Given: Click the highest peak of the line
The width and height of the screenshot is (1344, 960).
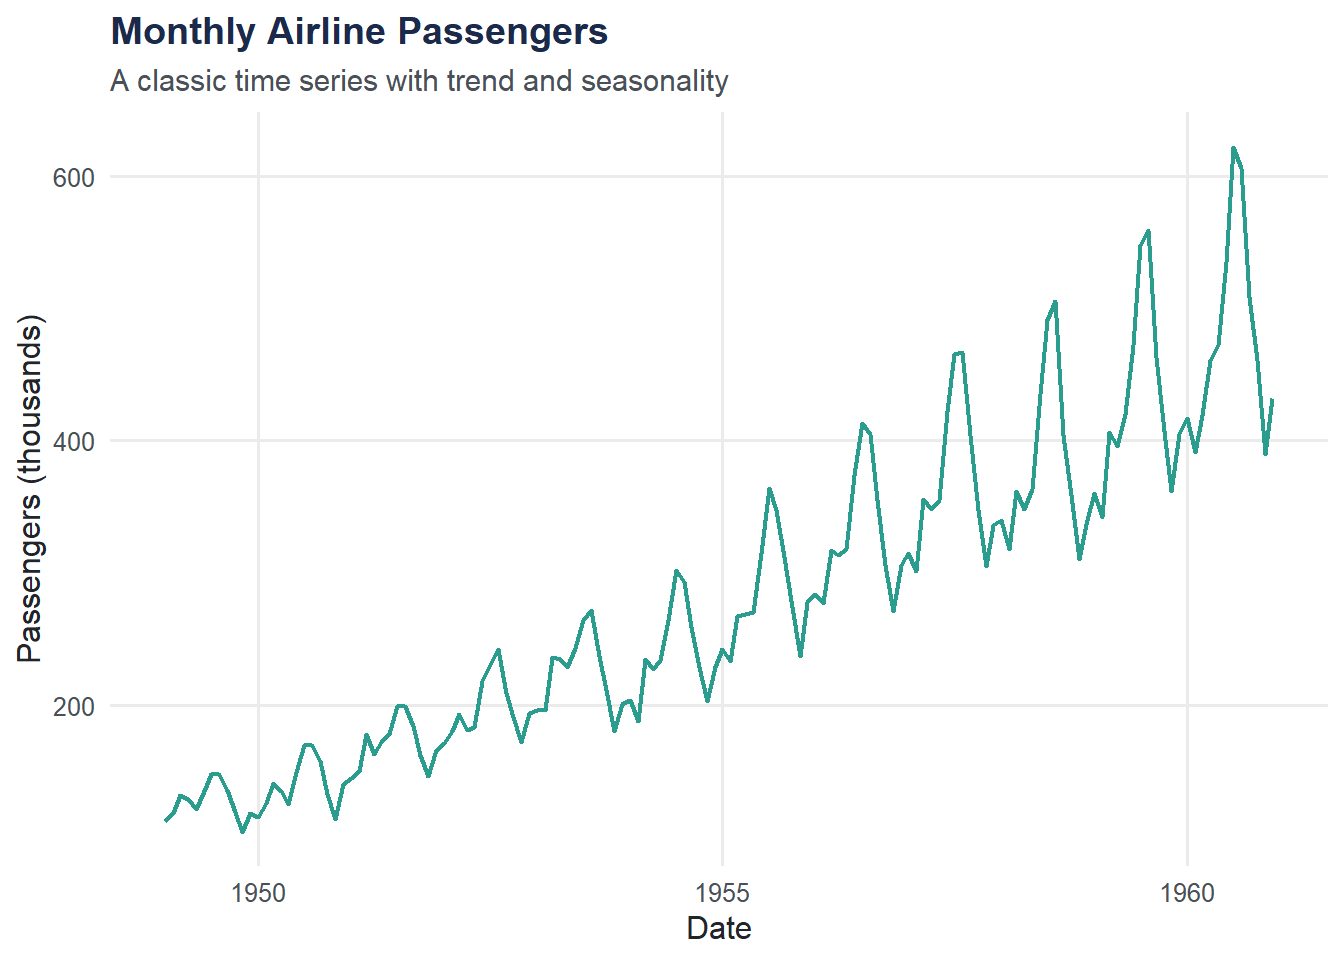Looking at the screenshot, I should click(1233, 148).
